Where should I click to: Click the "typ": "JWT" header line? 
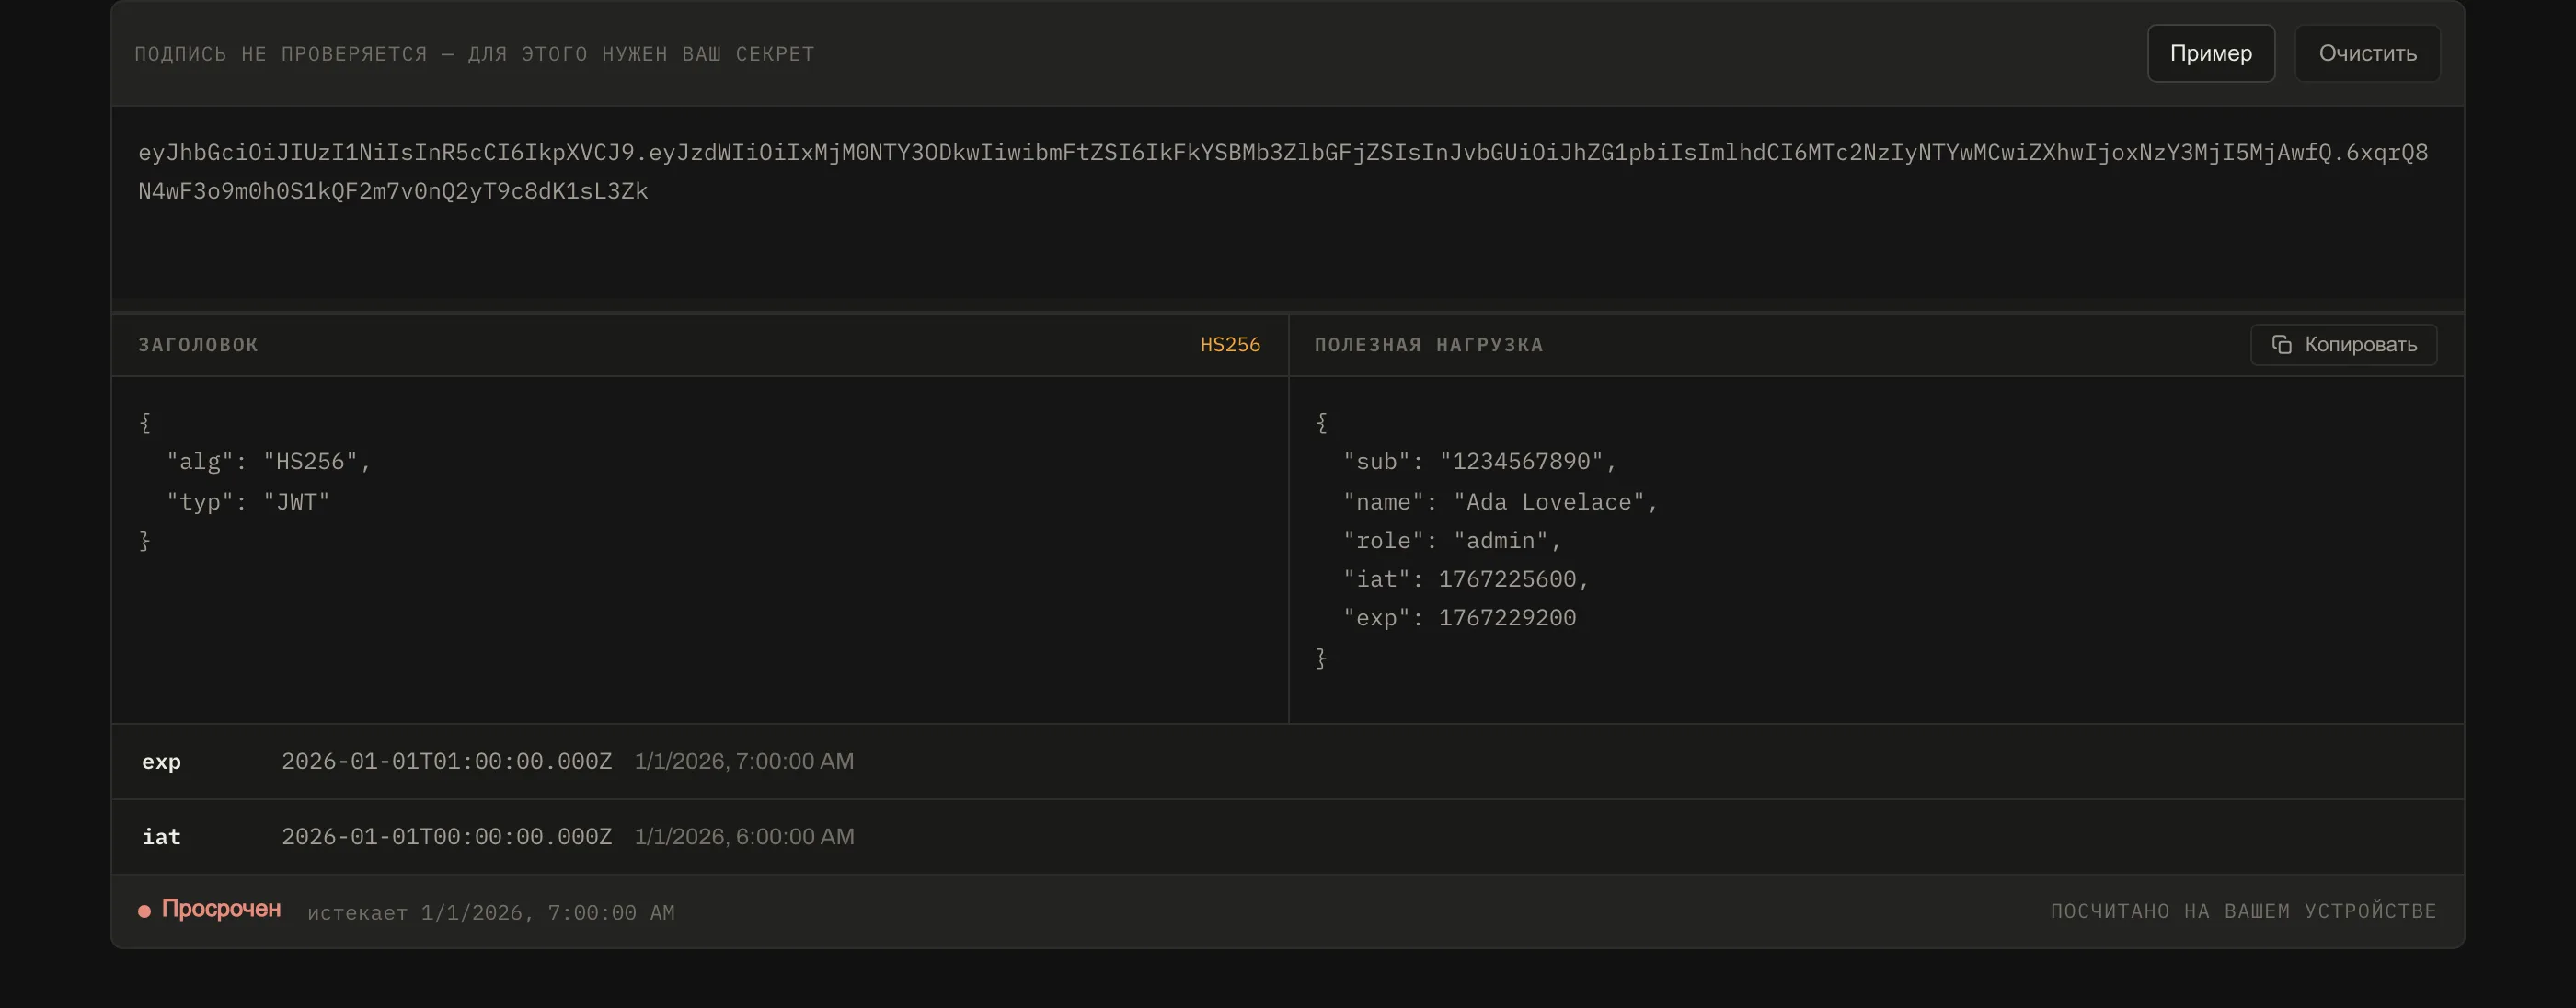[x=248, y=502]
